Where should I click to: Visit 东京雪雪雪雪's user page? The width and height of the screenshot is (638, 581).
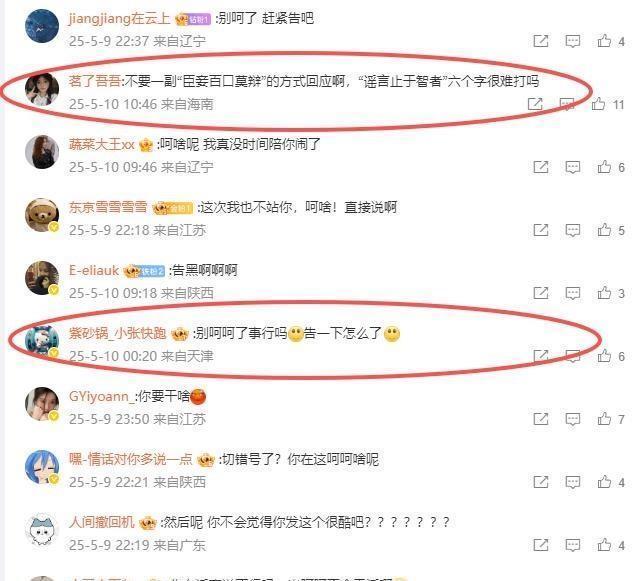coord(108,208)
